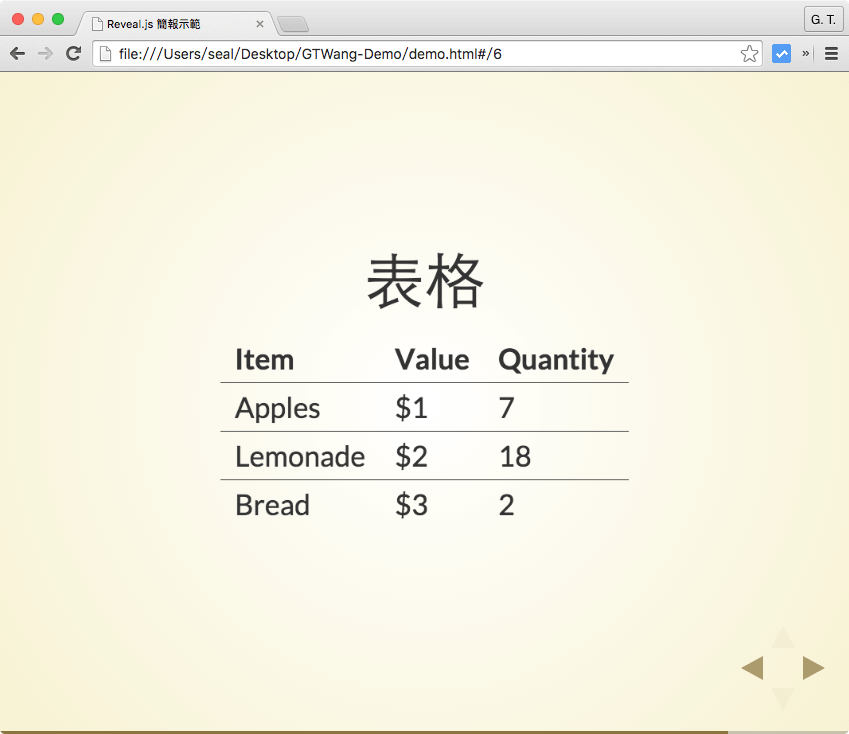849x734 pixels.
Task: Click the yellow minimize traffic light
Action: [x=38, y=18]
